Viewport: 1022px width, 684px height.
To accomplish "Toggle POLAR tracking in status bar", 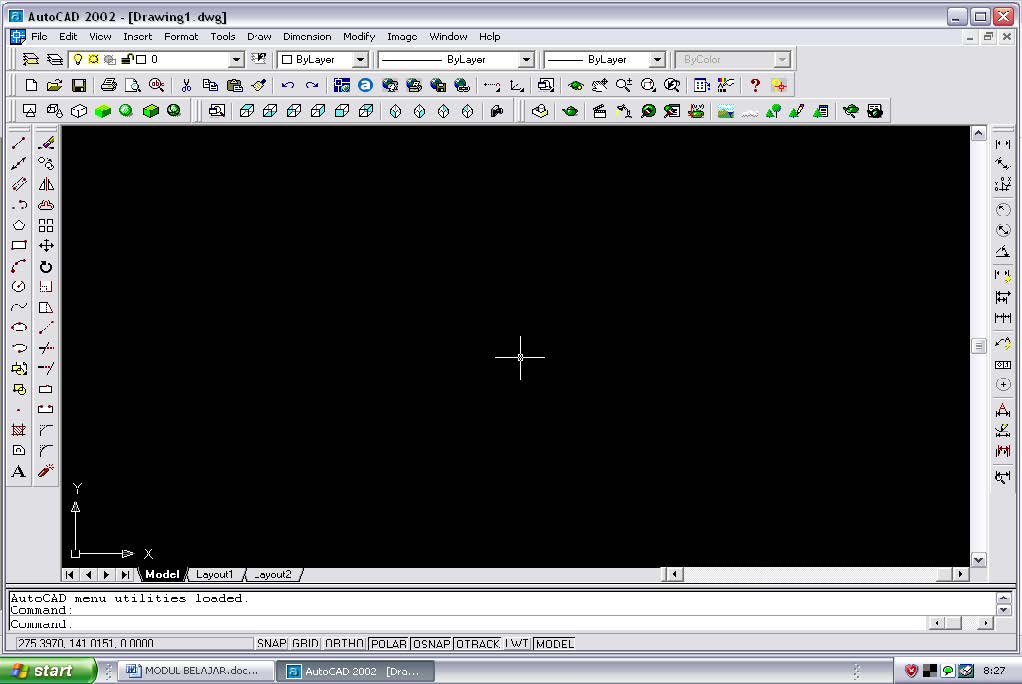I will [388, 644].
